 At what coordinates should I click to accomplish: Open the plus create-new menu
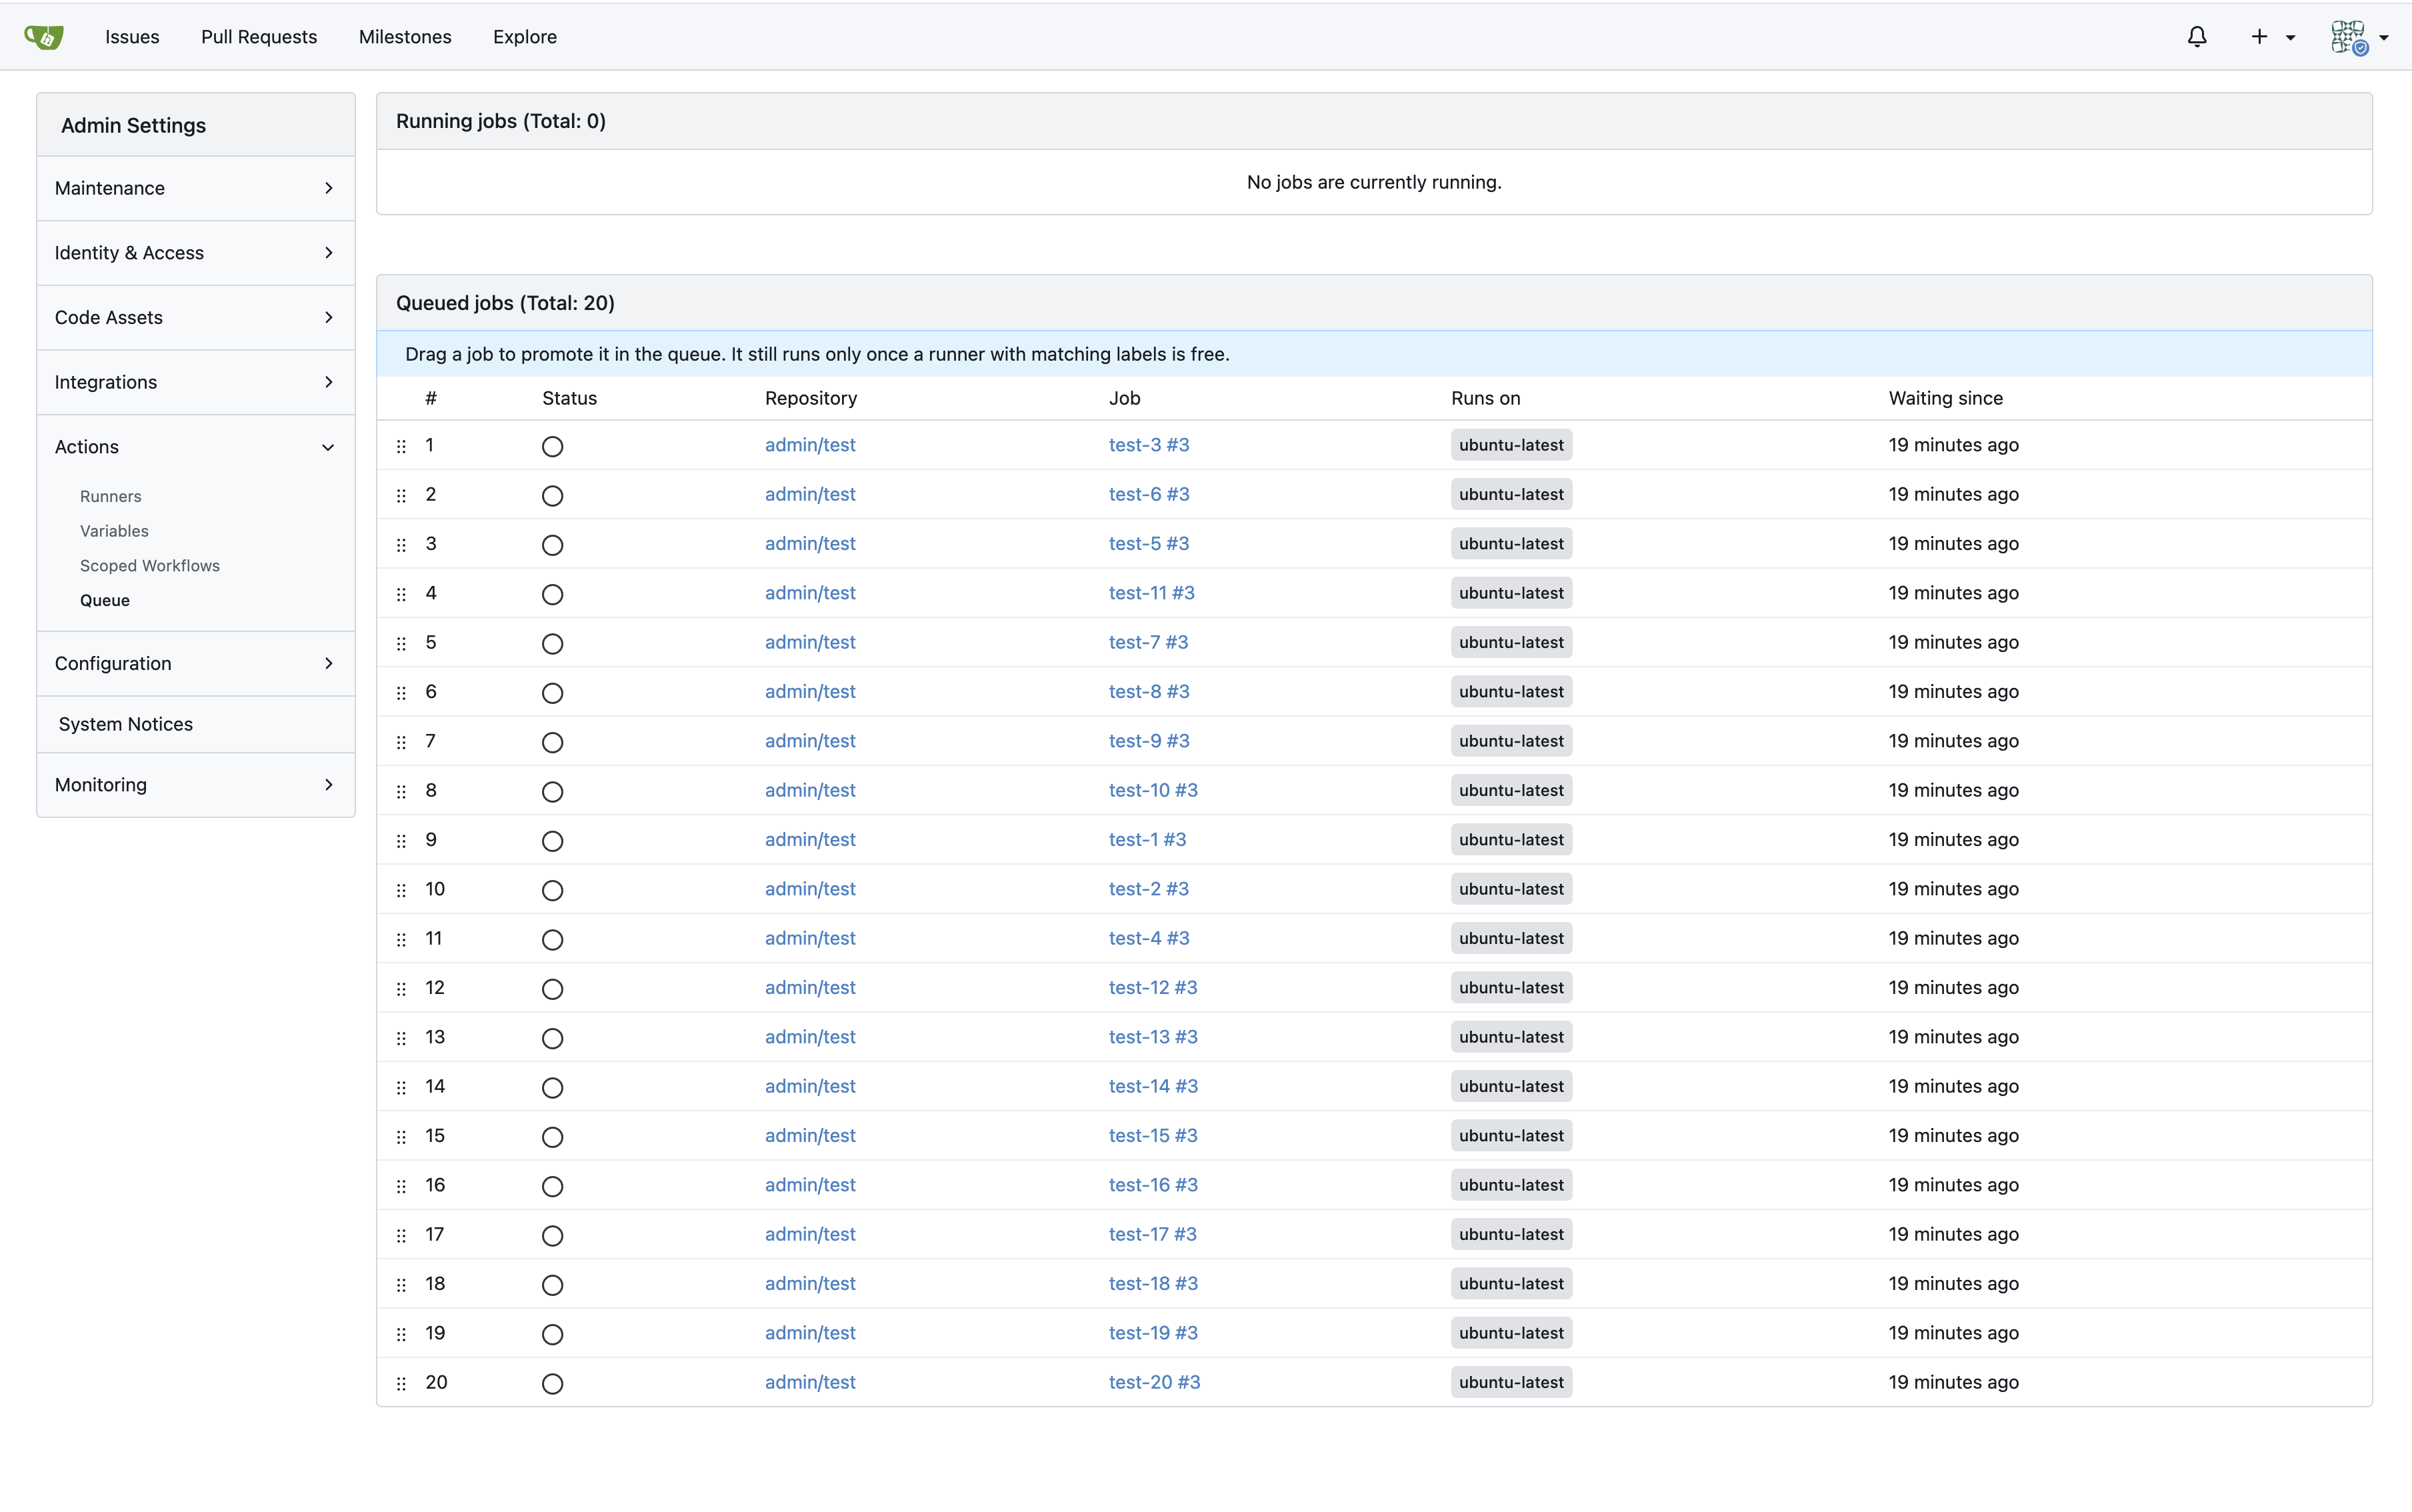[x=2272, y=37]
